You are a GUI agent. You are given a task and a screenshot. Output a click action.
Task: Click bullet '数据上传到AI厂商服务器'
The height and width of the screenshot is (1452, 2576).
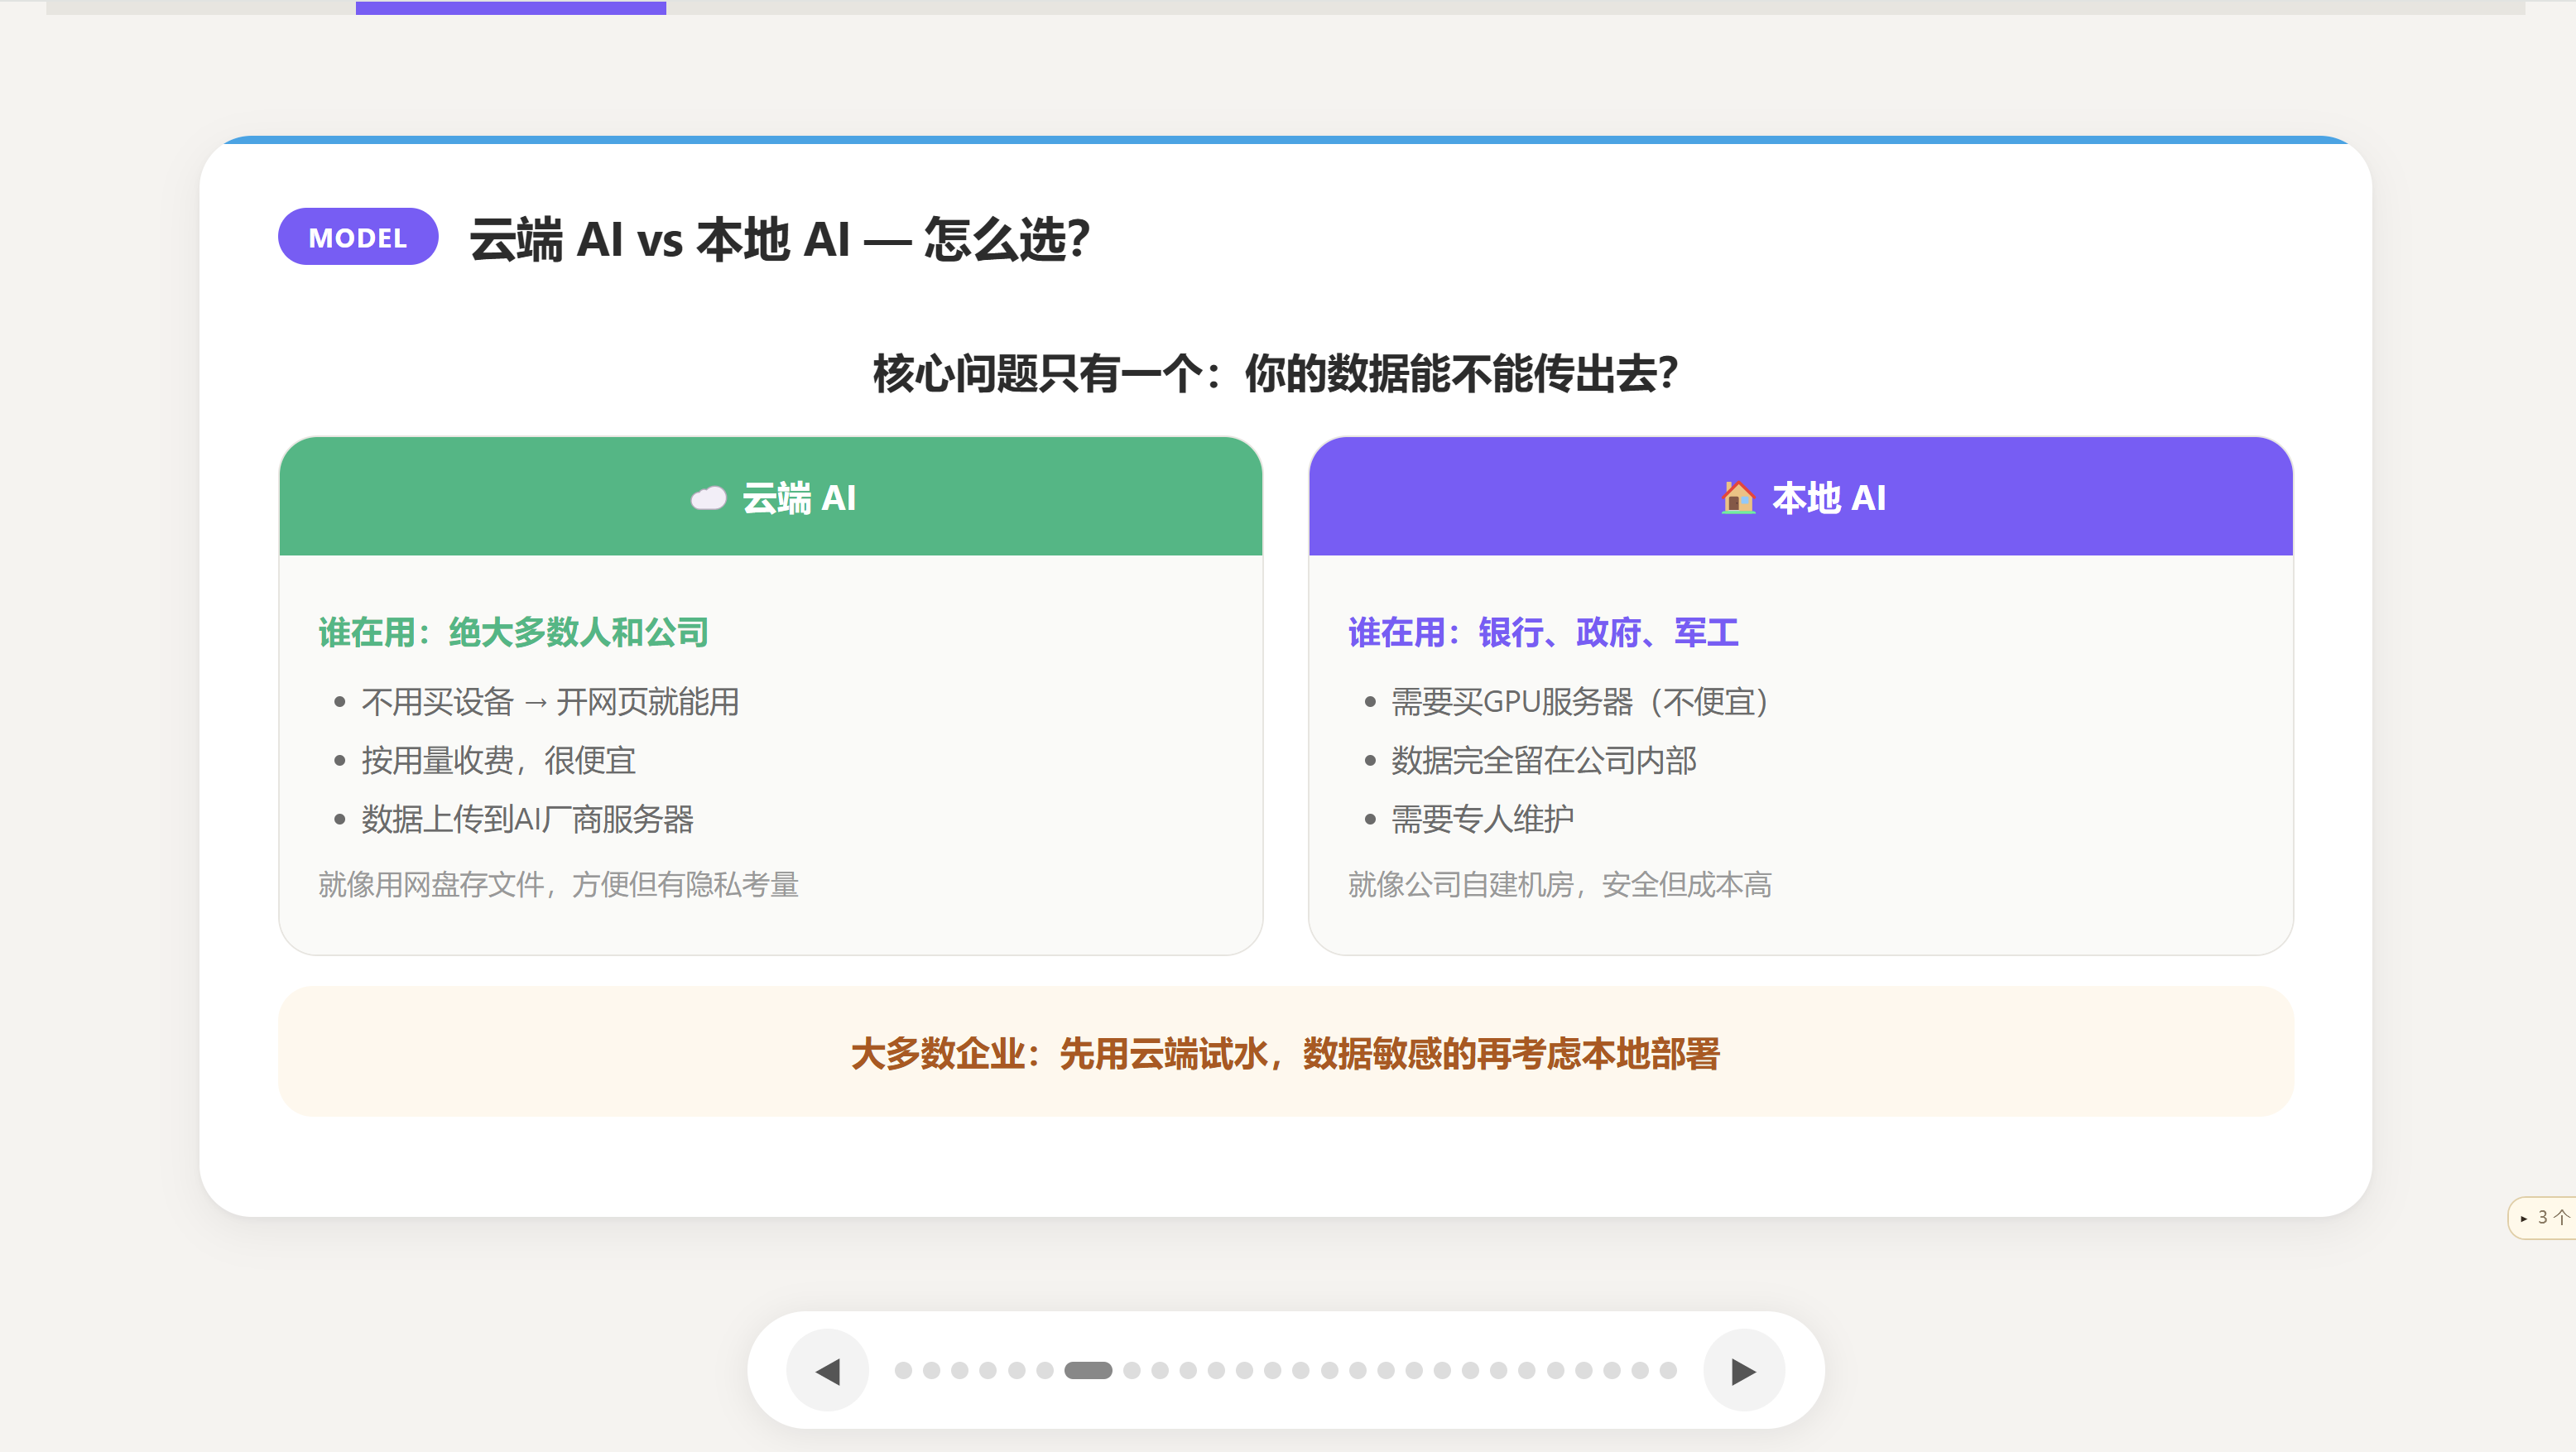coord(527,819)
